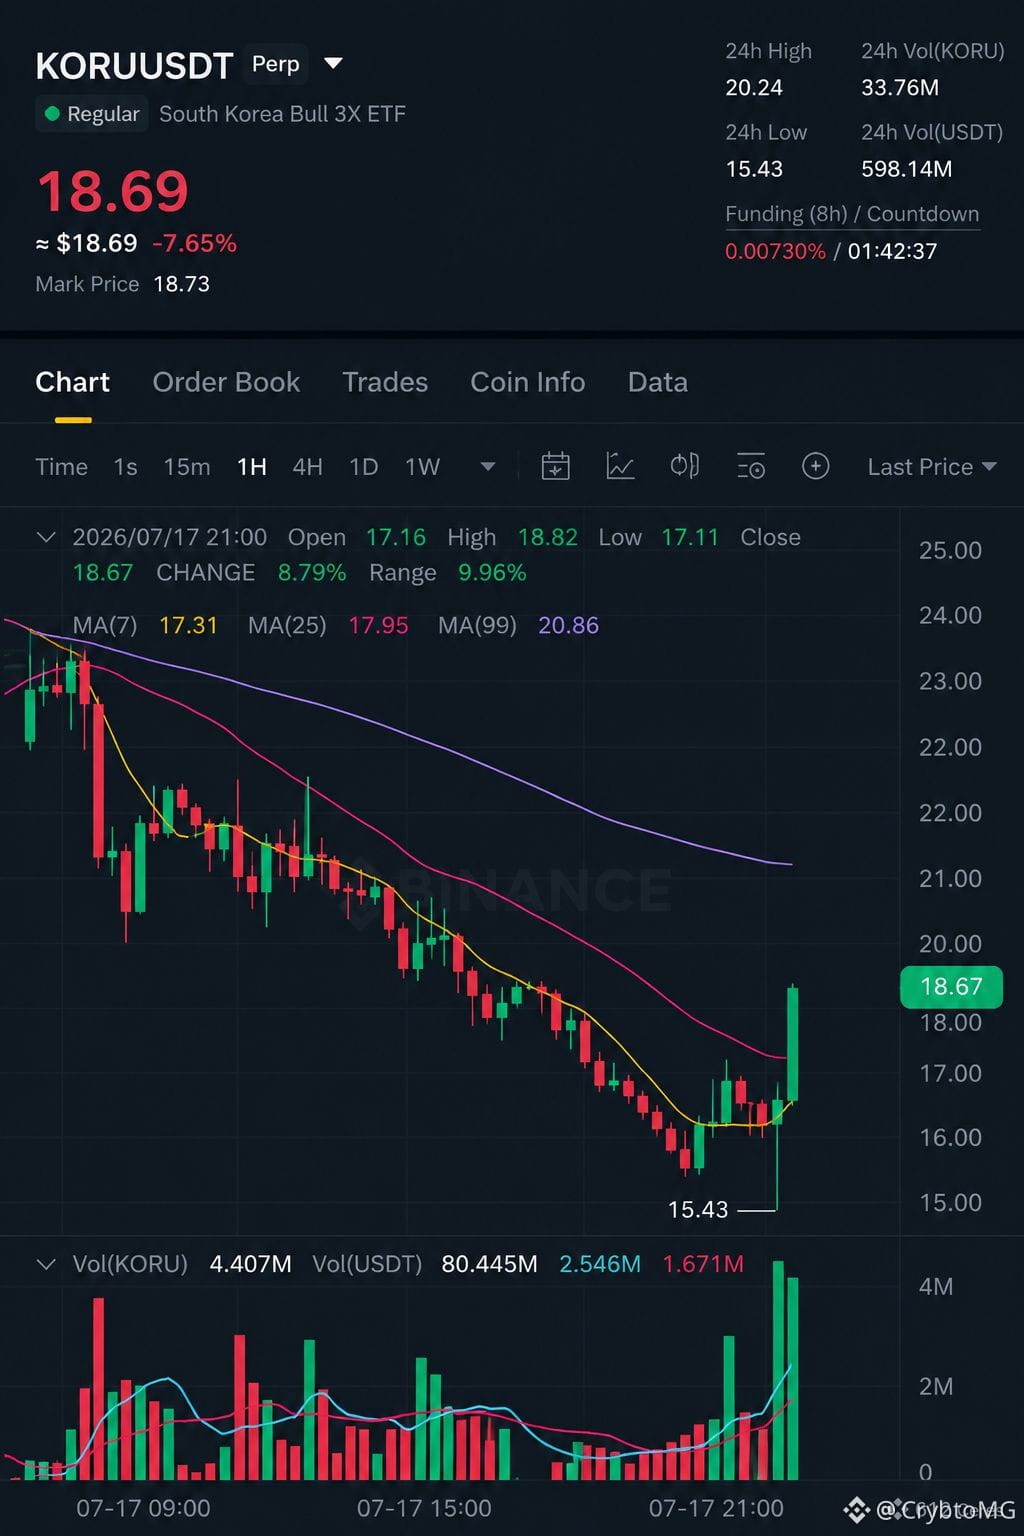The height and width of the screenshot is (1536, 1024).
Task: Click the CHANGE 8.79% value
Action: point(312,573)
